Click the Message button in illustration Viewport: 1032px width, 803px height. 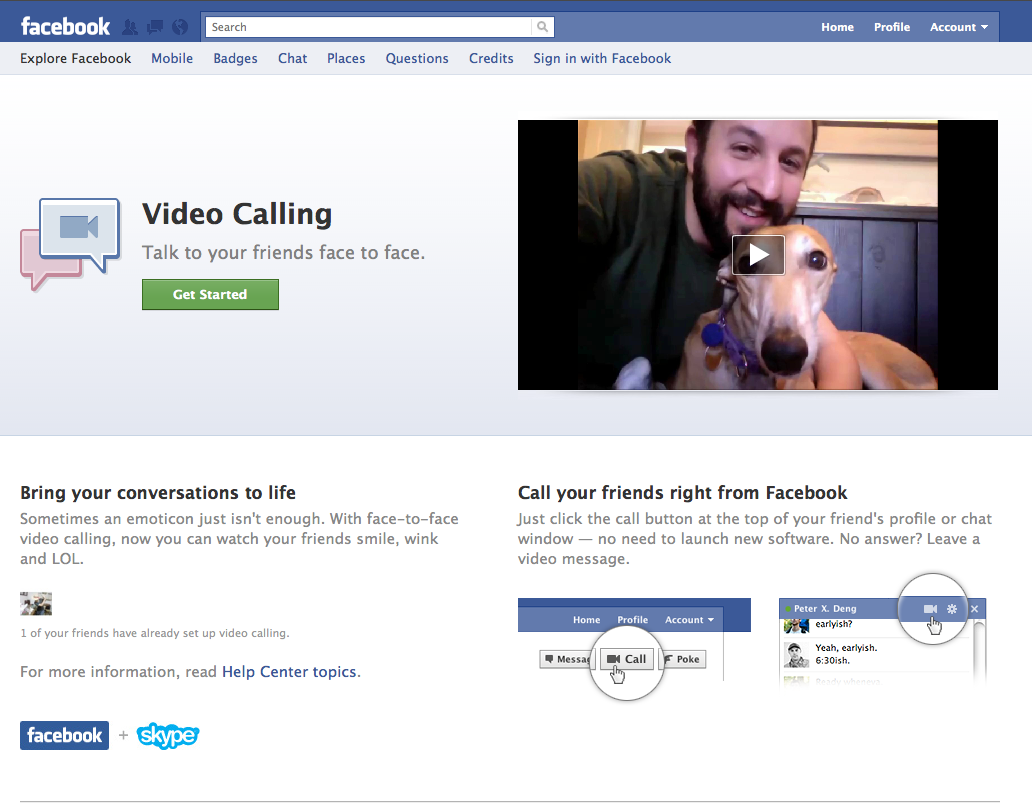(x=567, y=659)
